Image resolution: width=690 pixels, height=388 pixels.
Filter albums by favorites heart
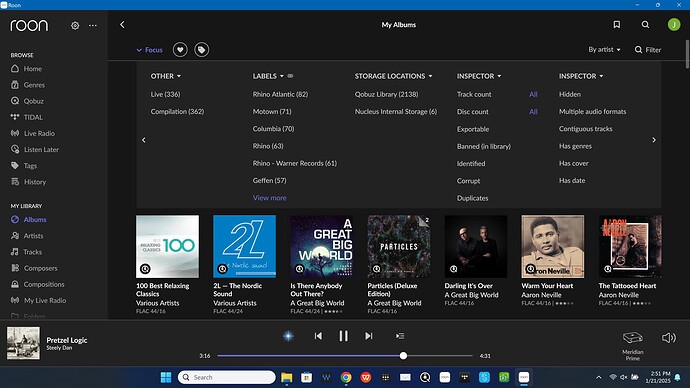[x=180, y=50]
